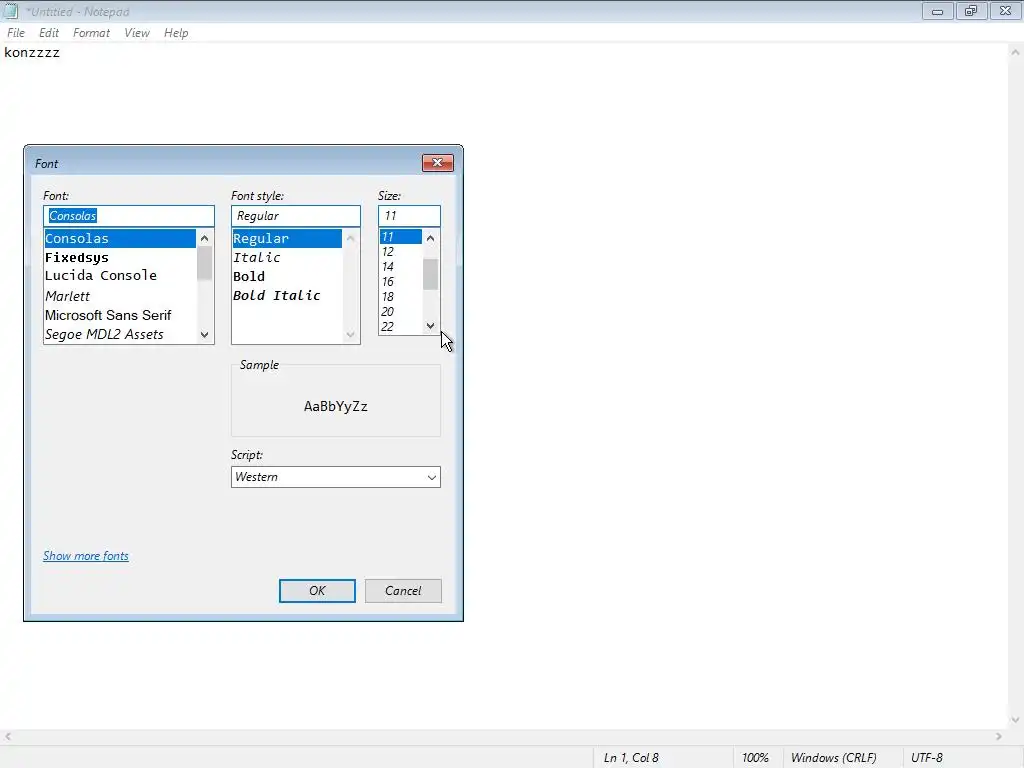This screenshot has width=1024, height=768.
Task: Confirm font selection with OK
Action: (x=317, y=590)
